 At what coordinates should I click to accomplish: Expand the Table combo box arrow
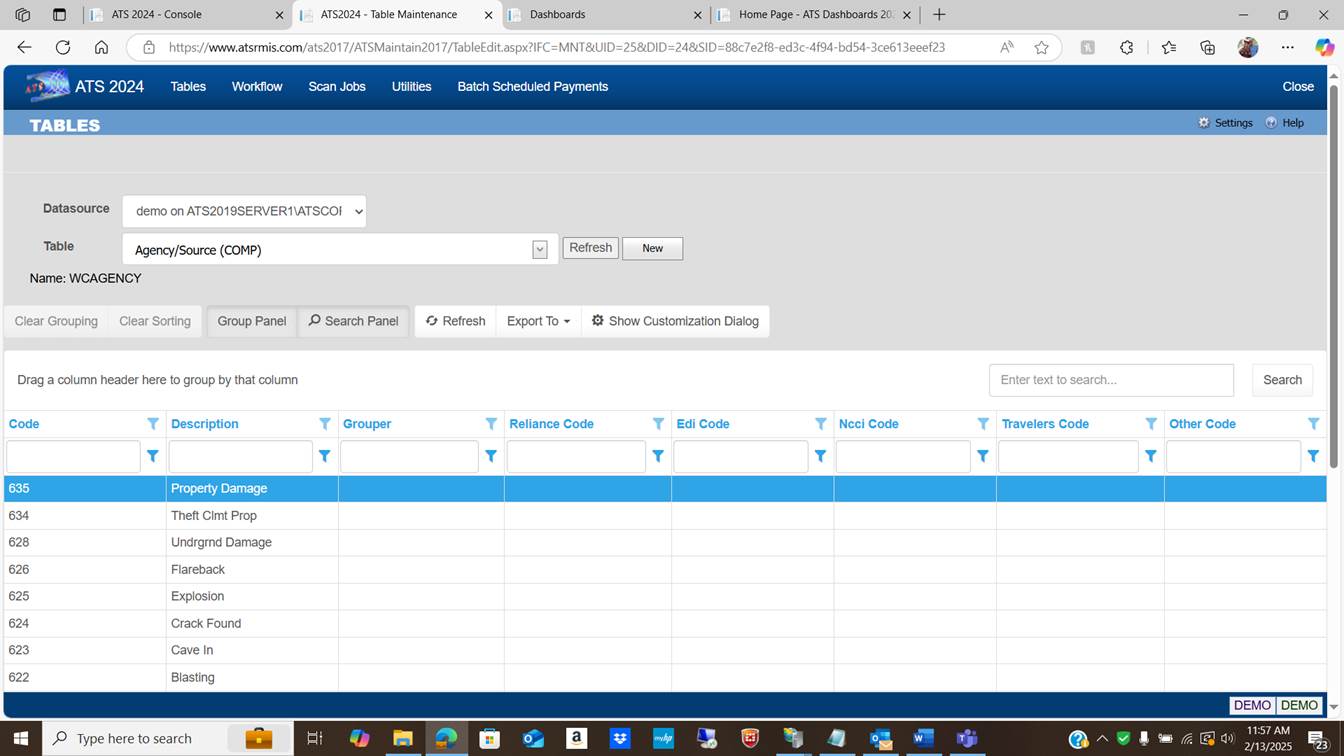click(x=540, y=250)
